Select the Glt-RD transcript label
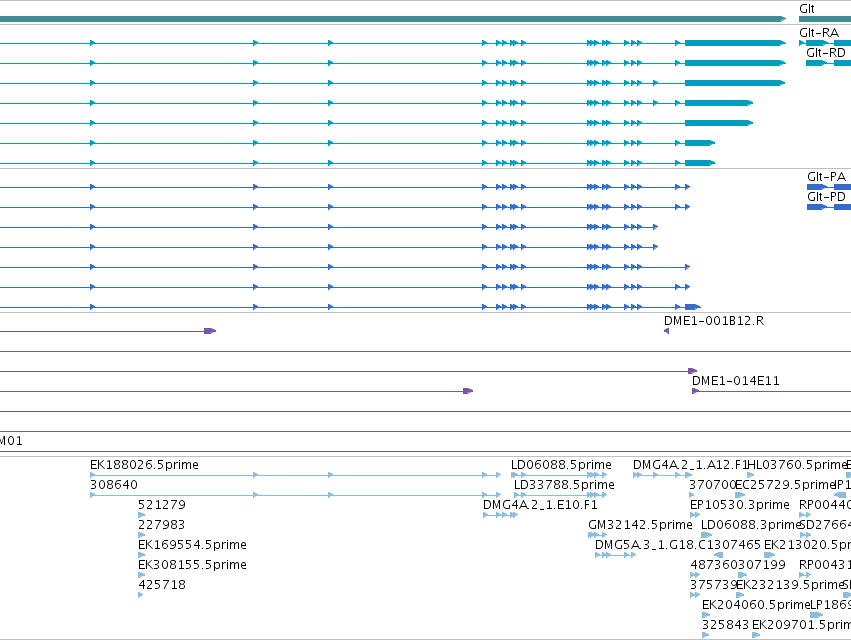Image resolution: width=851 pixels, height=640 pixels. (x=825, y=53)
